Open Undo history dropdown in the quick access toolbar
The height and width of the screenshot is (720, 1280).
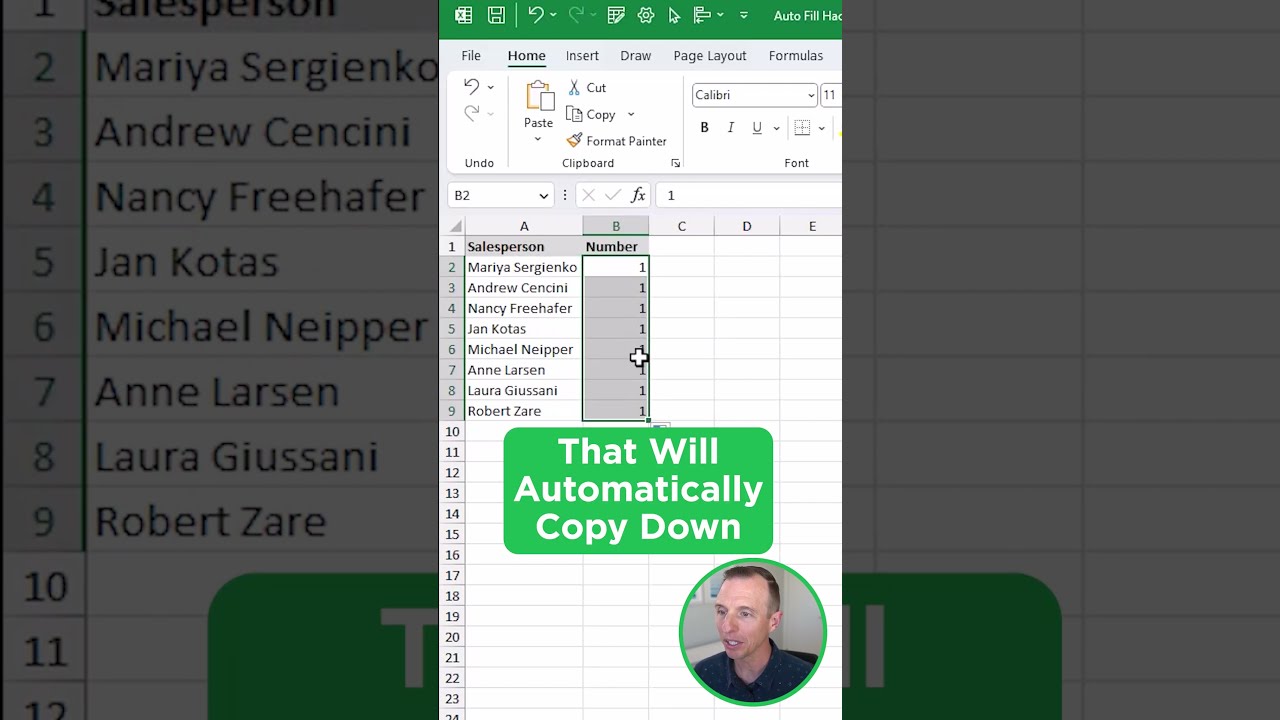(553, 15)
